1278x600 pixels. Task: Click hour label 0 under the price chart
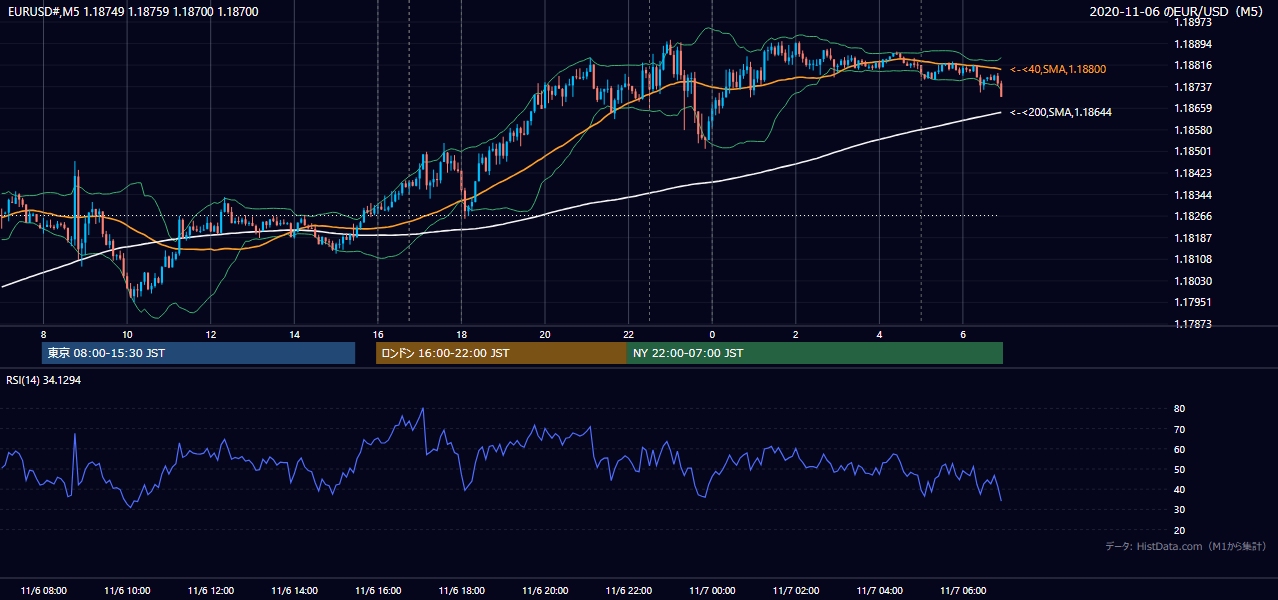click(712, 334)
